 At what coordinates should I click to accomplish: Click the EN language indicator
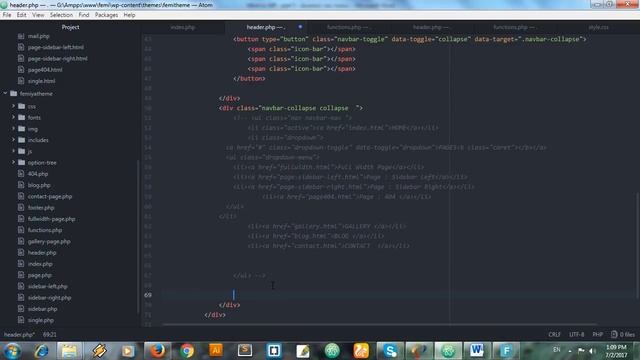pyautogui.click(x=557, y=350)
